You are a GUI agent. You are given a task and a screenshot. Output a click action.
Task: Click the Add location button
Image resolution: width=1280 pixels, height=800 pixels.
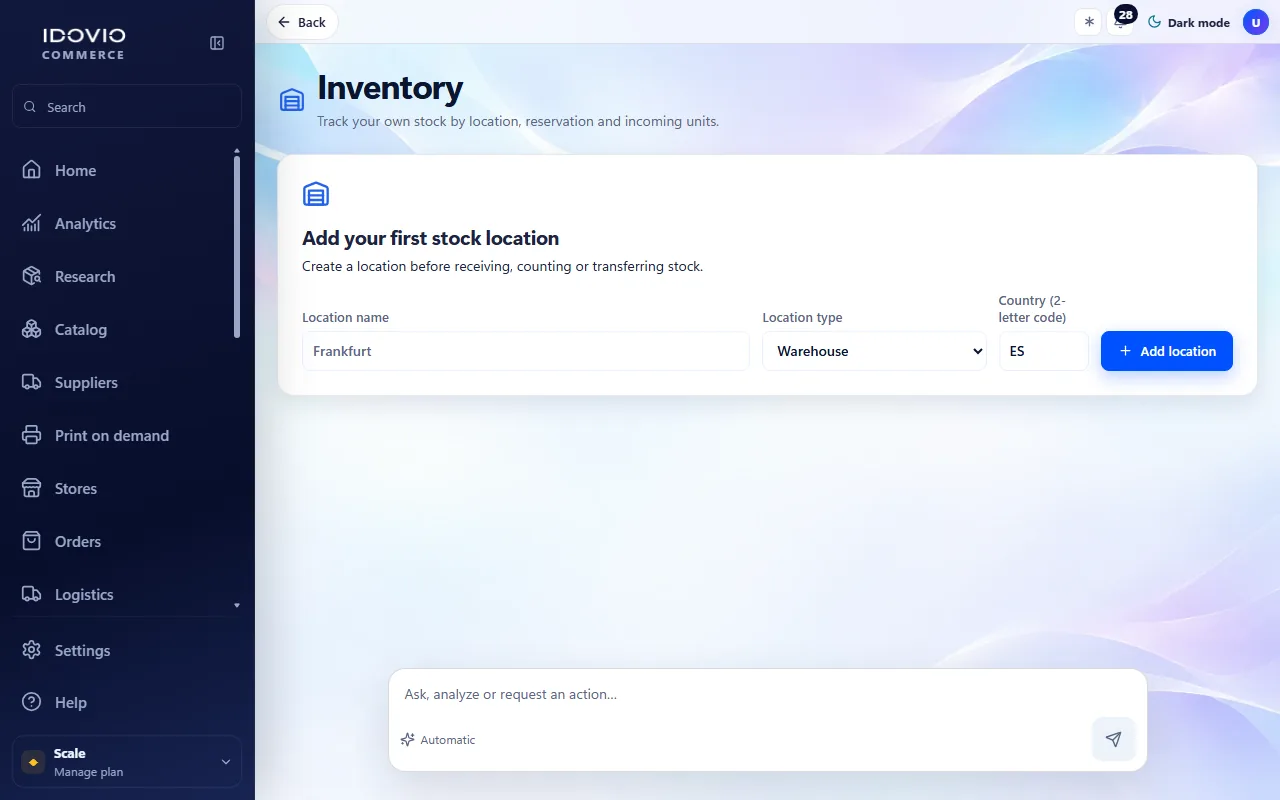coord(1167,351)
